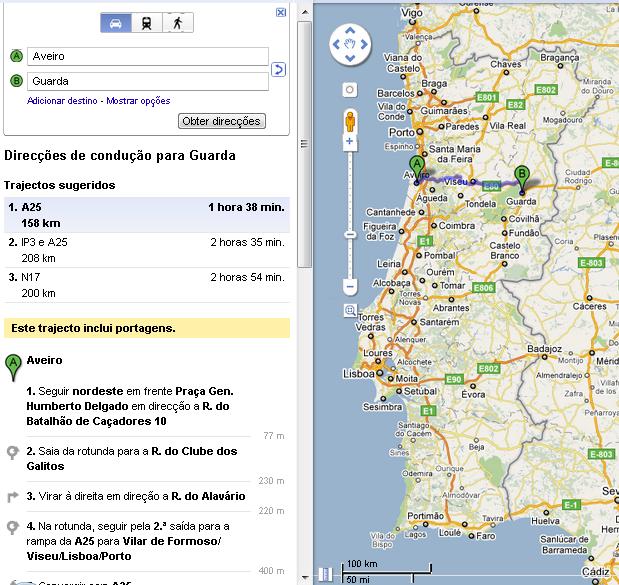Screen dimensions: 619x585
Task: Select the car driving mode icon
Action: click(x=116, y=22)
